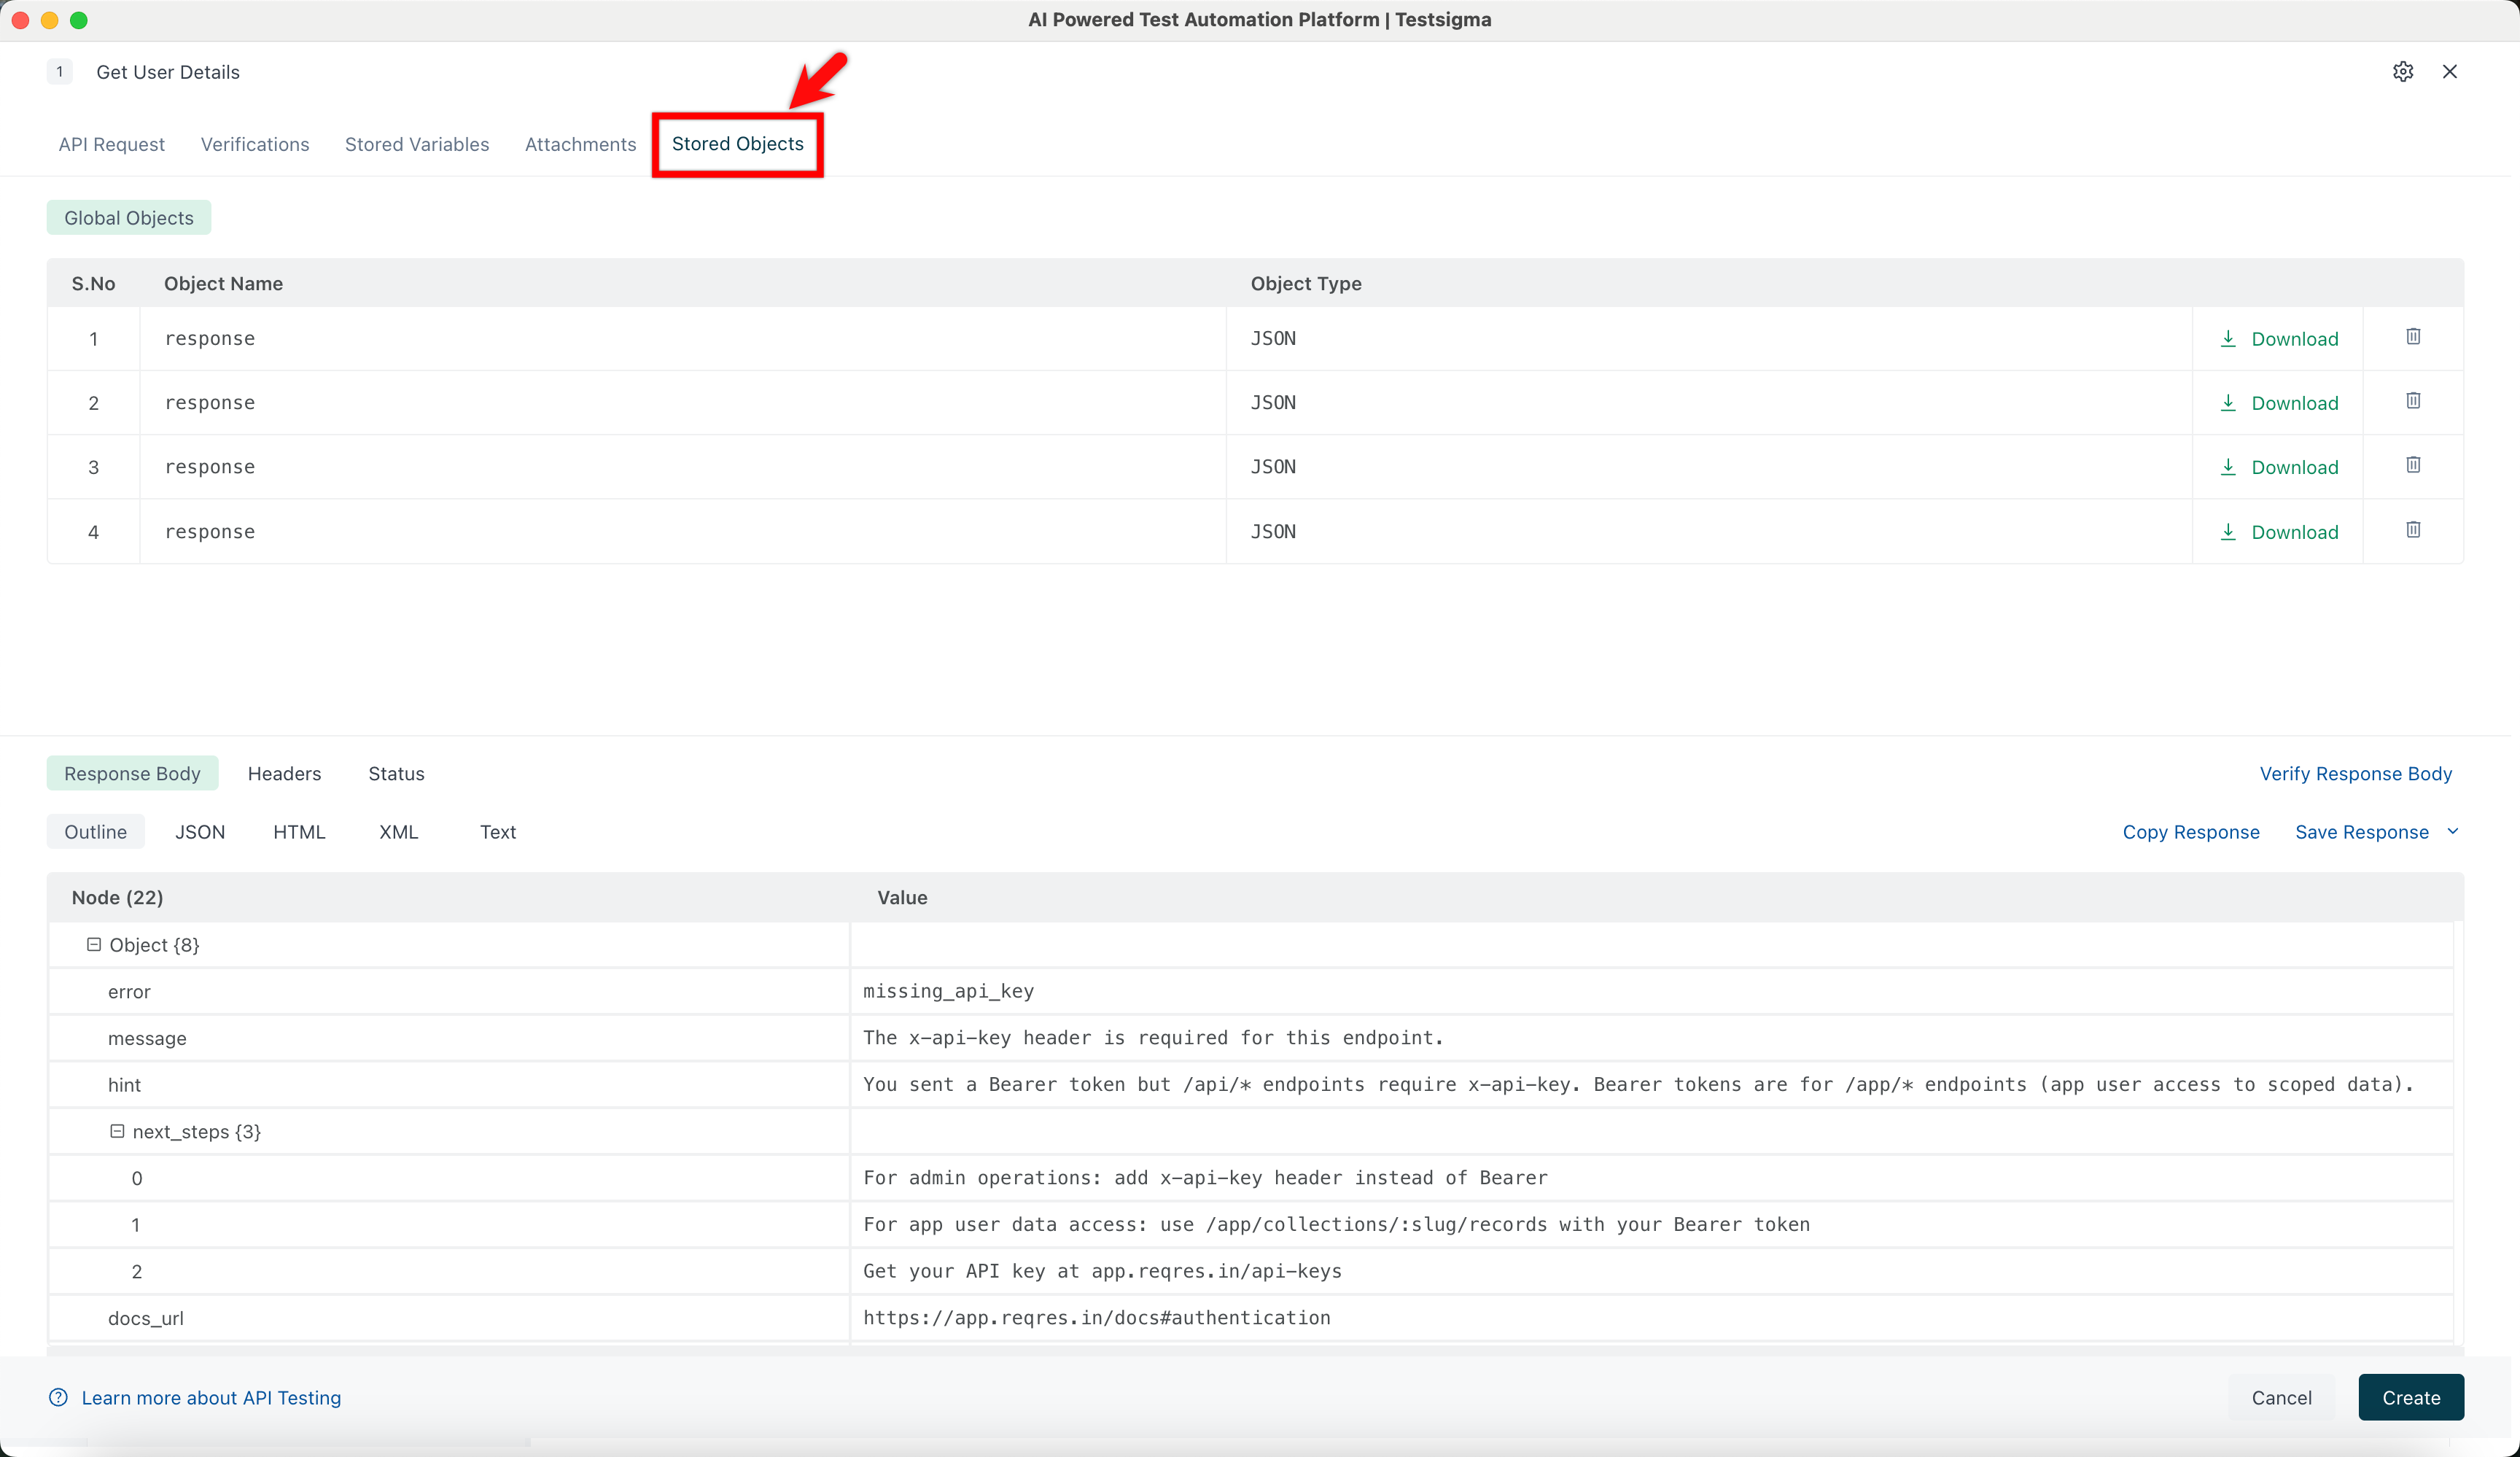Screen dimensions: 2520x1457
Task: Download the response object in row 3
Action: pyautogui.click(x=2279, y=467)
